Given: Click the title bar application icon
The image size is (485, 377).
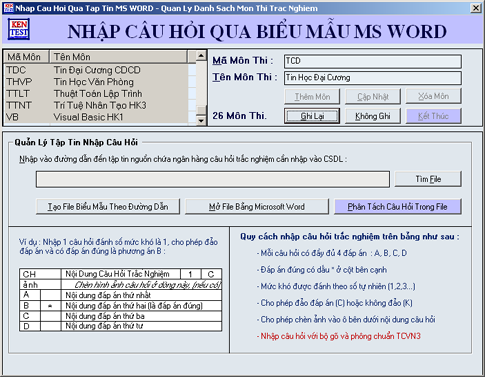Looking at the screenshot, I should tap(8, 8).
